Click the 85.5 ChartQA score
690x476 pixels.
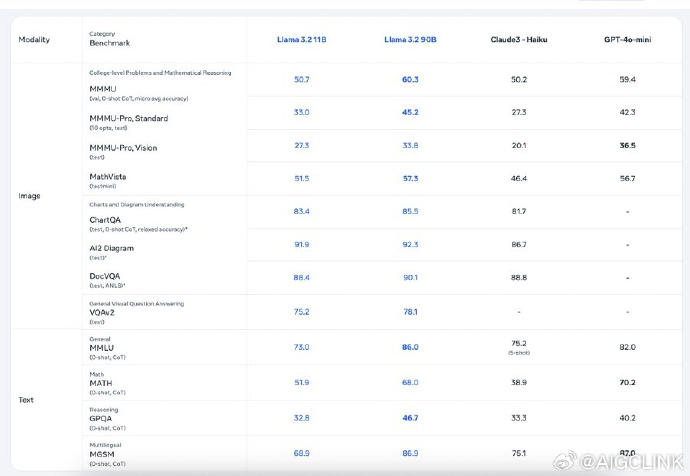click(x=410, y=211)
